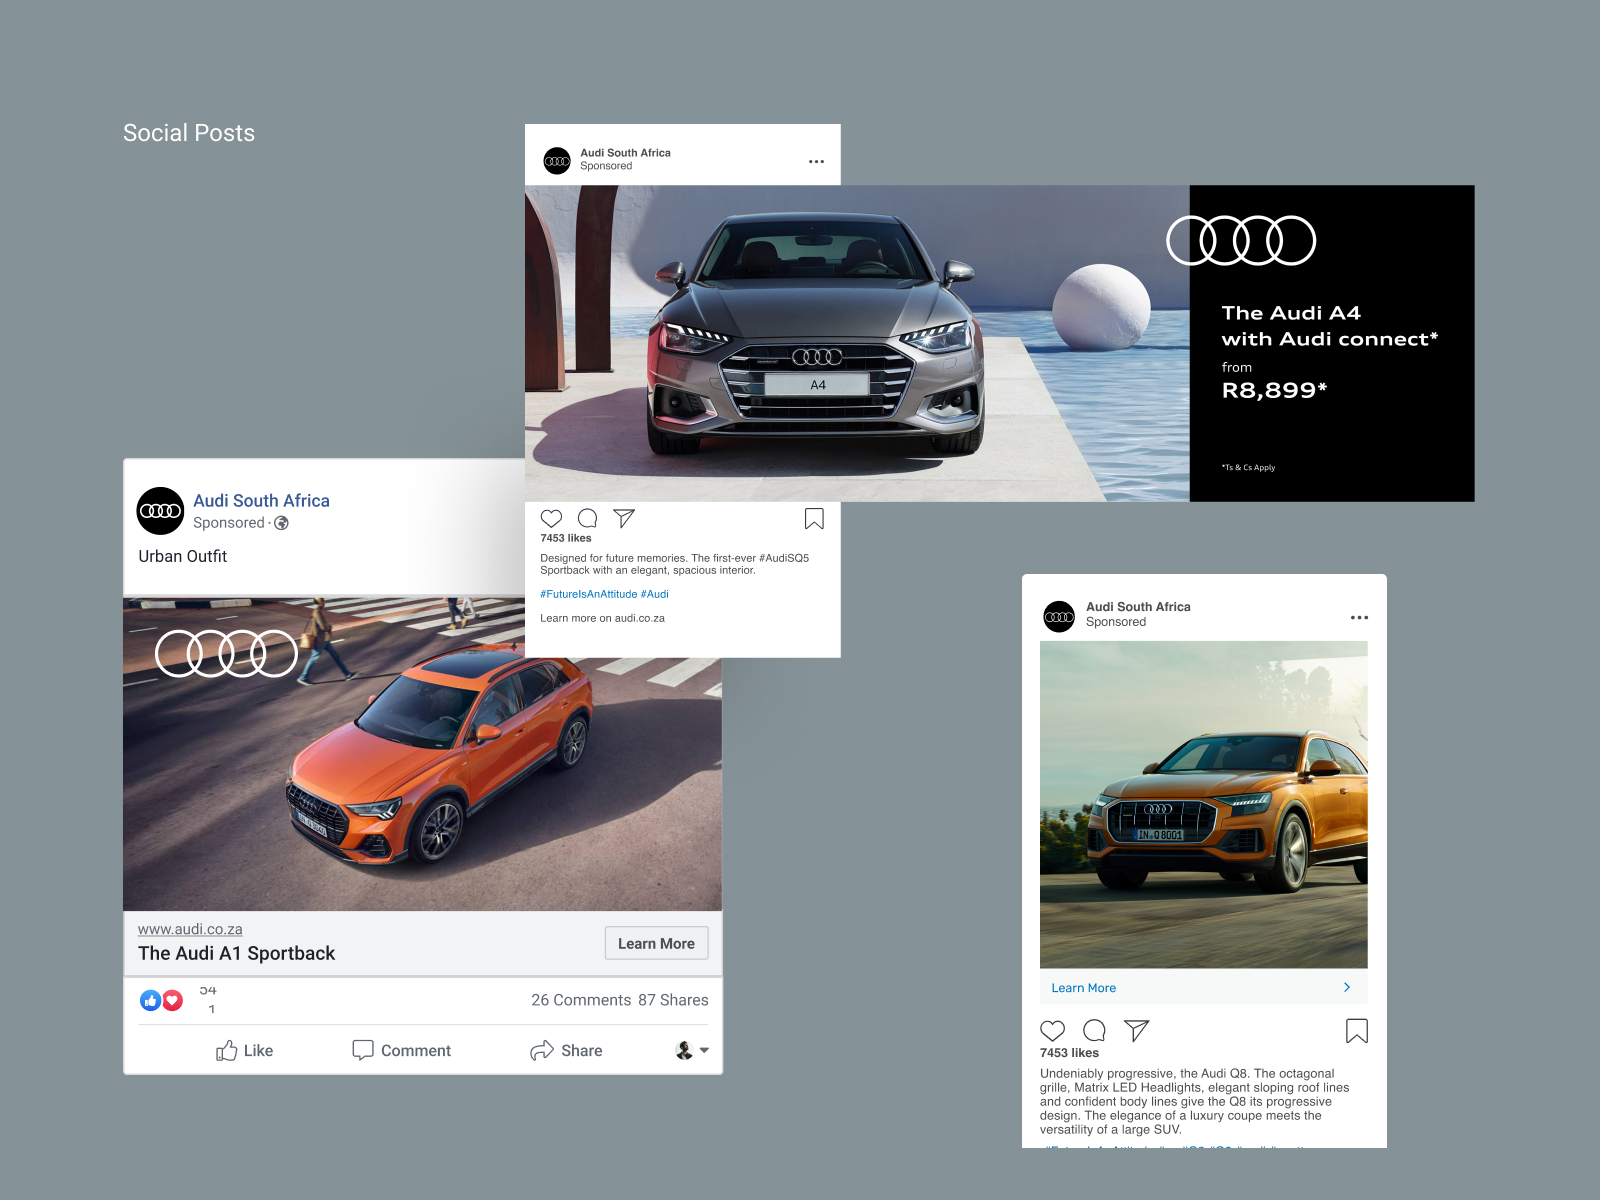Like the Audi A4 post with the heart icon

pos(551,518)
